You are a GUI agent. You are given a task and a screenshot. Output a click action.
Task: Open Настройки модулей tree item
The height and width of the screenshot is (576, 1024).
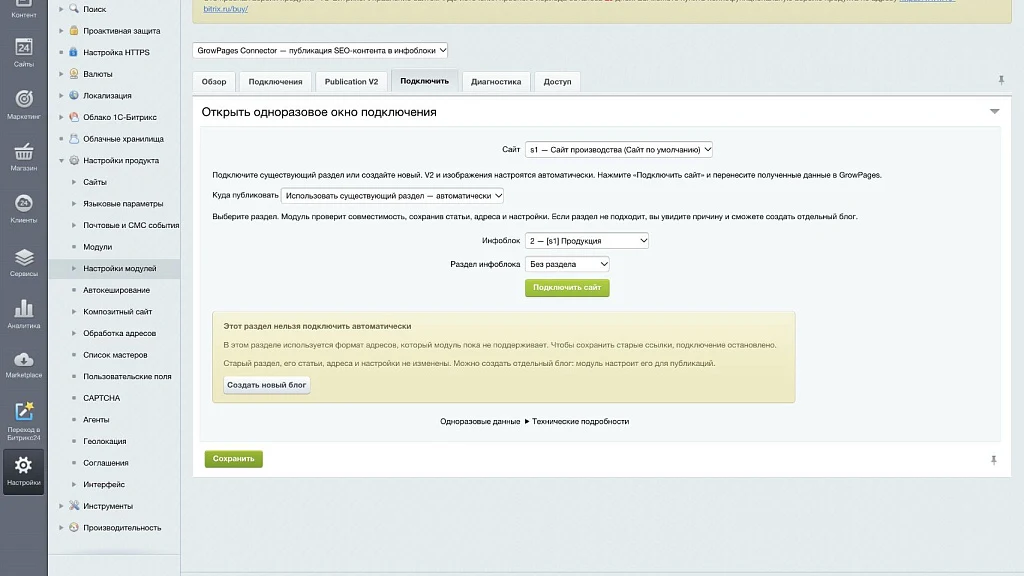pos(120,268)
